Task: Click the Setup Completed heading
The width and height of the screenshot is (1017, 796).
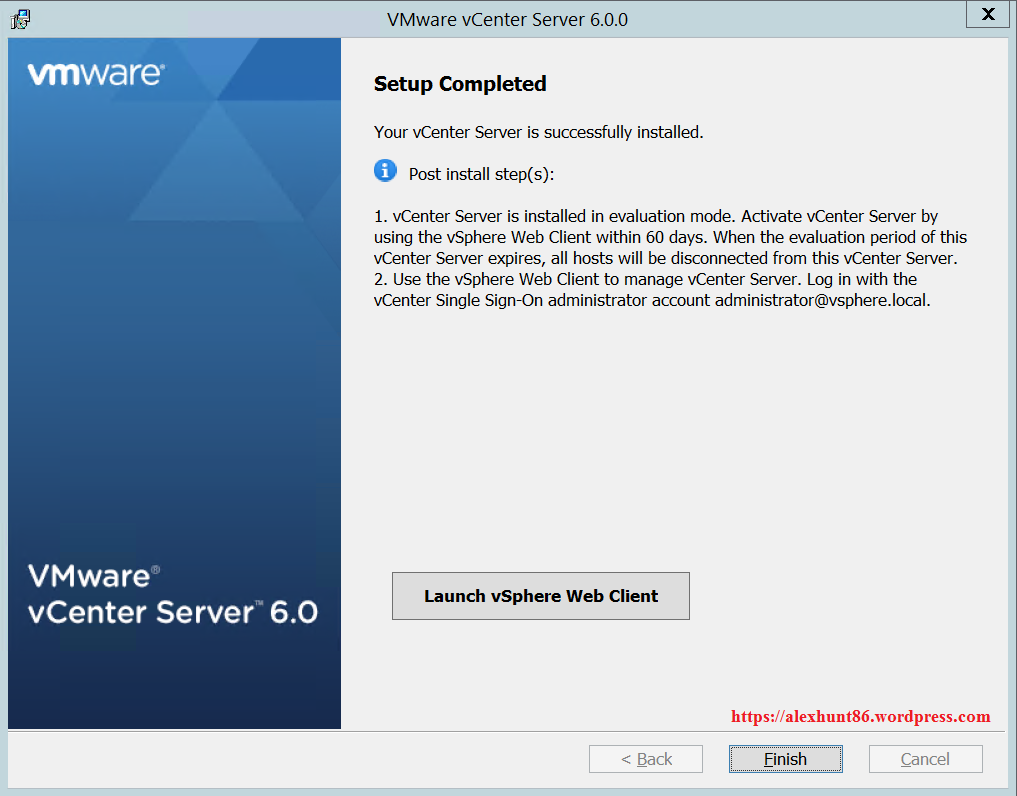Action: click(x=460, y=84)
